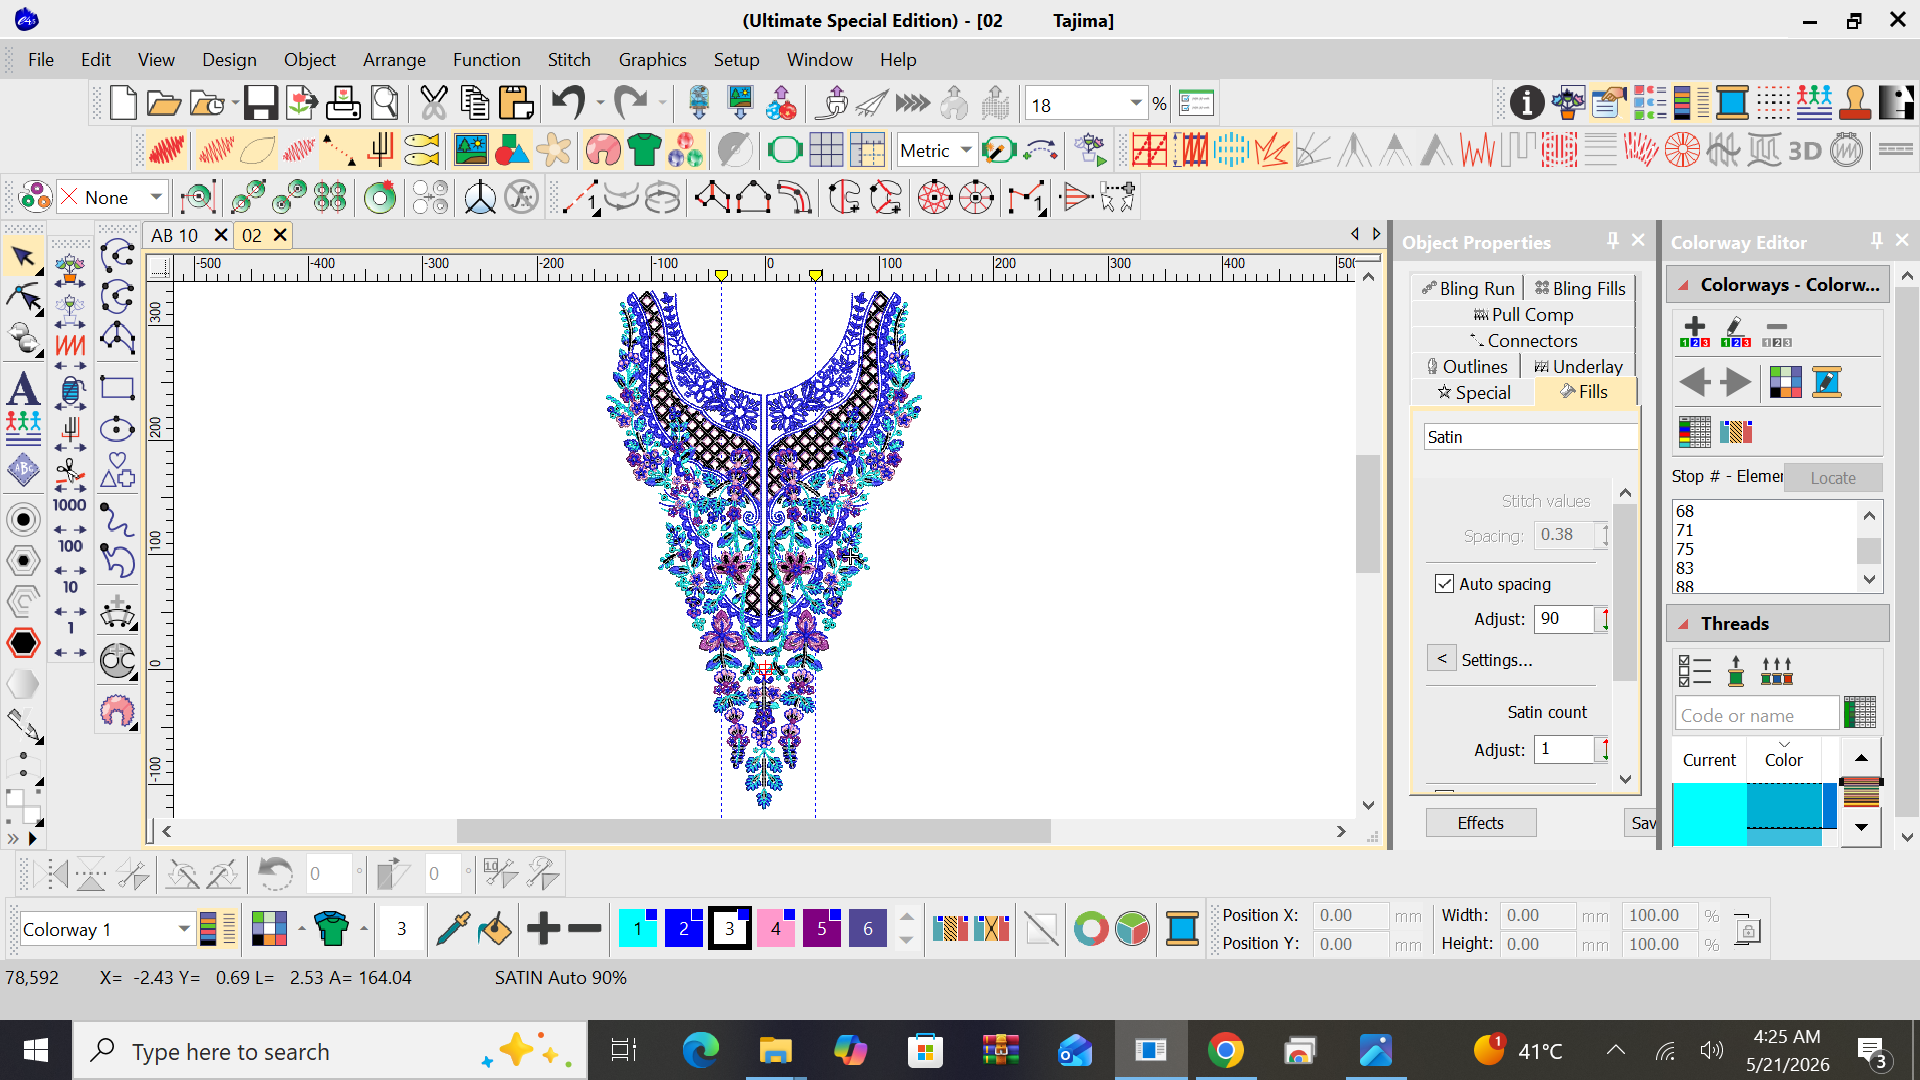Click the Design Information 'i' icon

click(1526, 102)
